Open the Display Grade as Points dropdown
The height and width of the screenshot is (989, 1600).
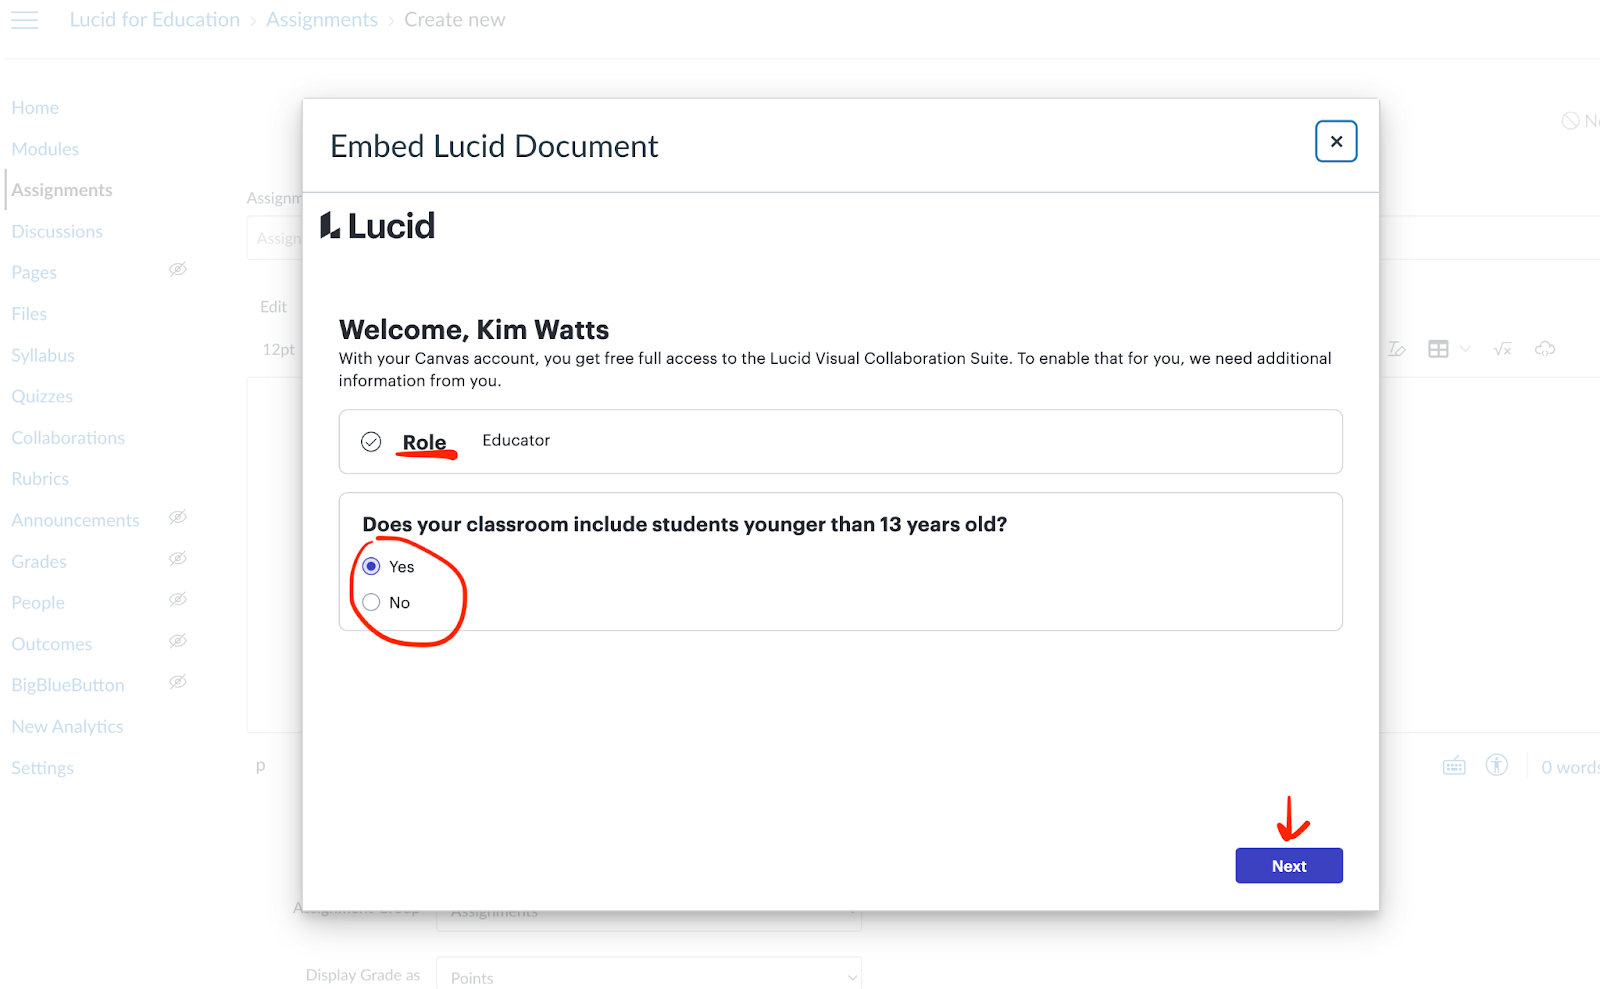649,976
